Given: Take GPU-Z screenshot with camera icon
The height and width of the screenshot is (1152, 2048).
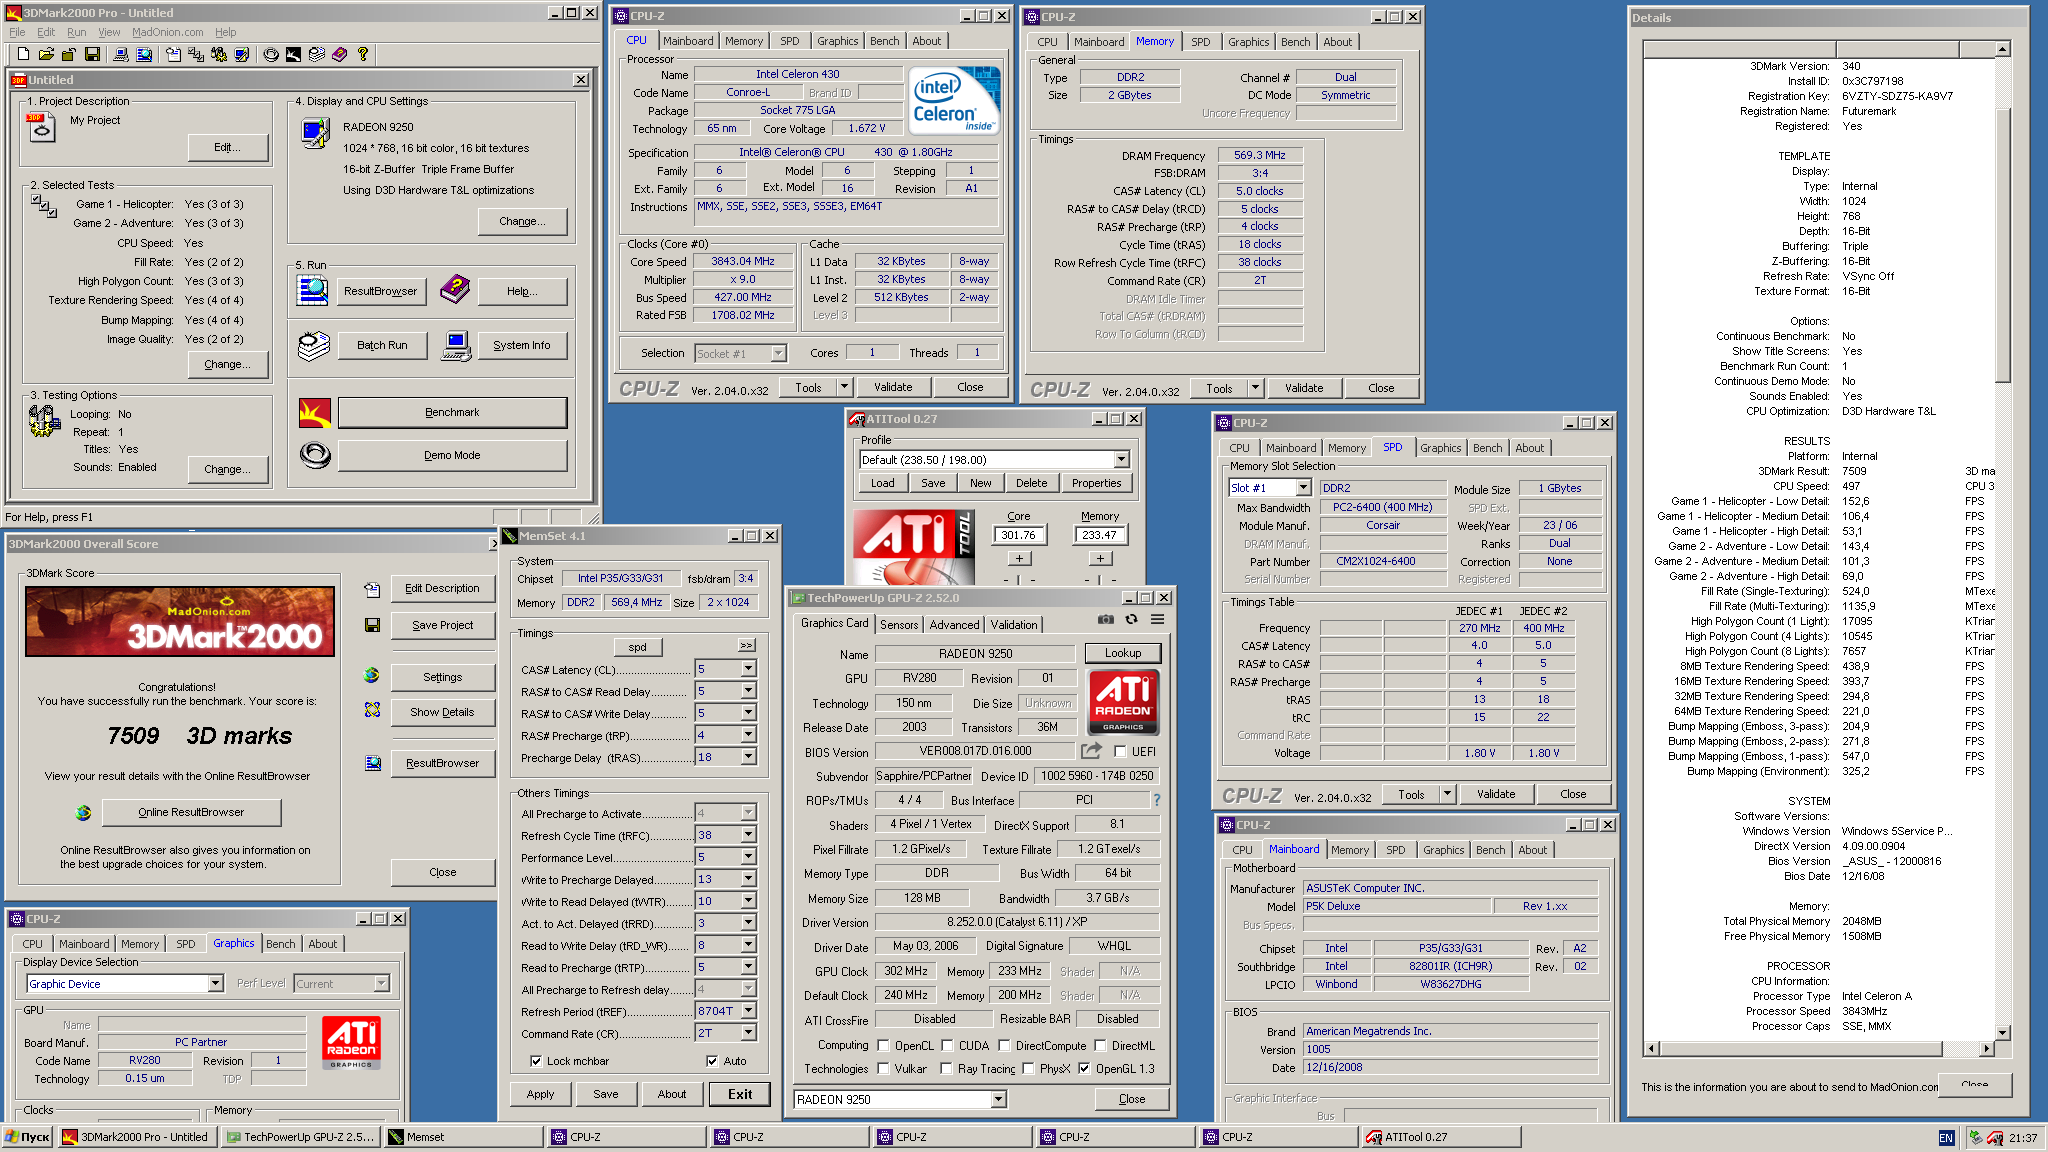Looking at the screenshot, I should (1105, 619).
